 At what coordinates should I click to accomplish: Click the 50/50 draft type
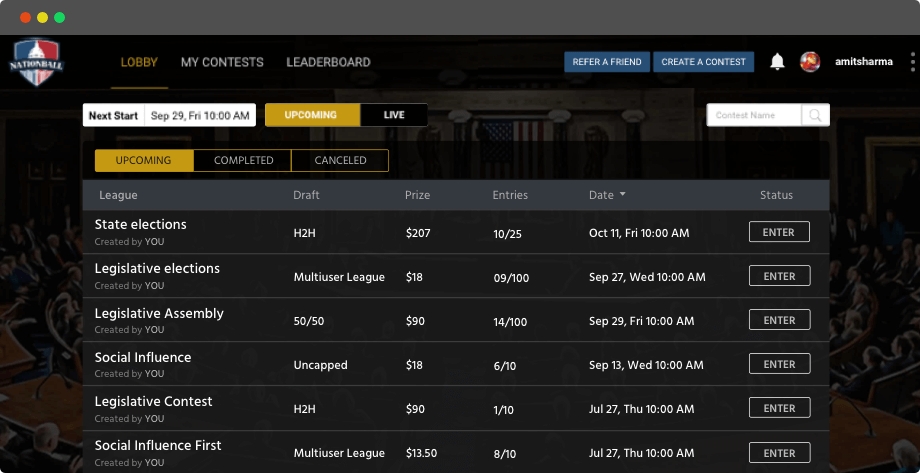coord(309,321)
